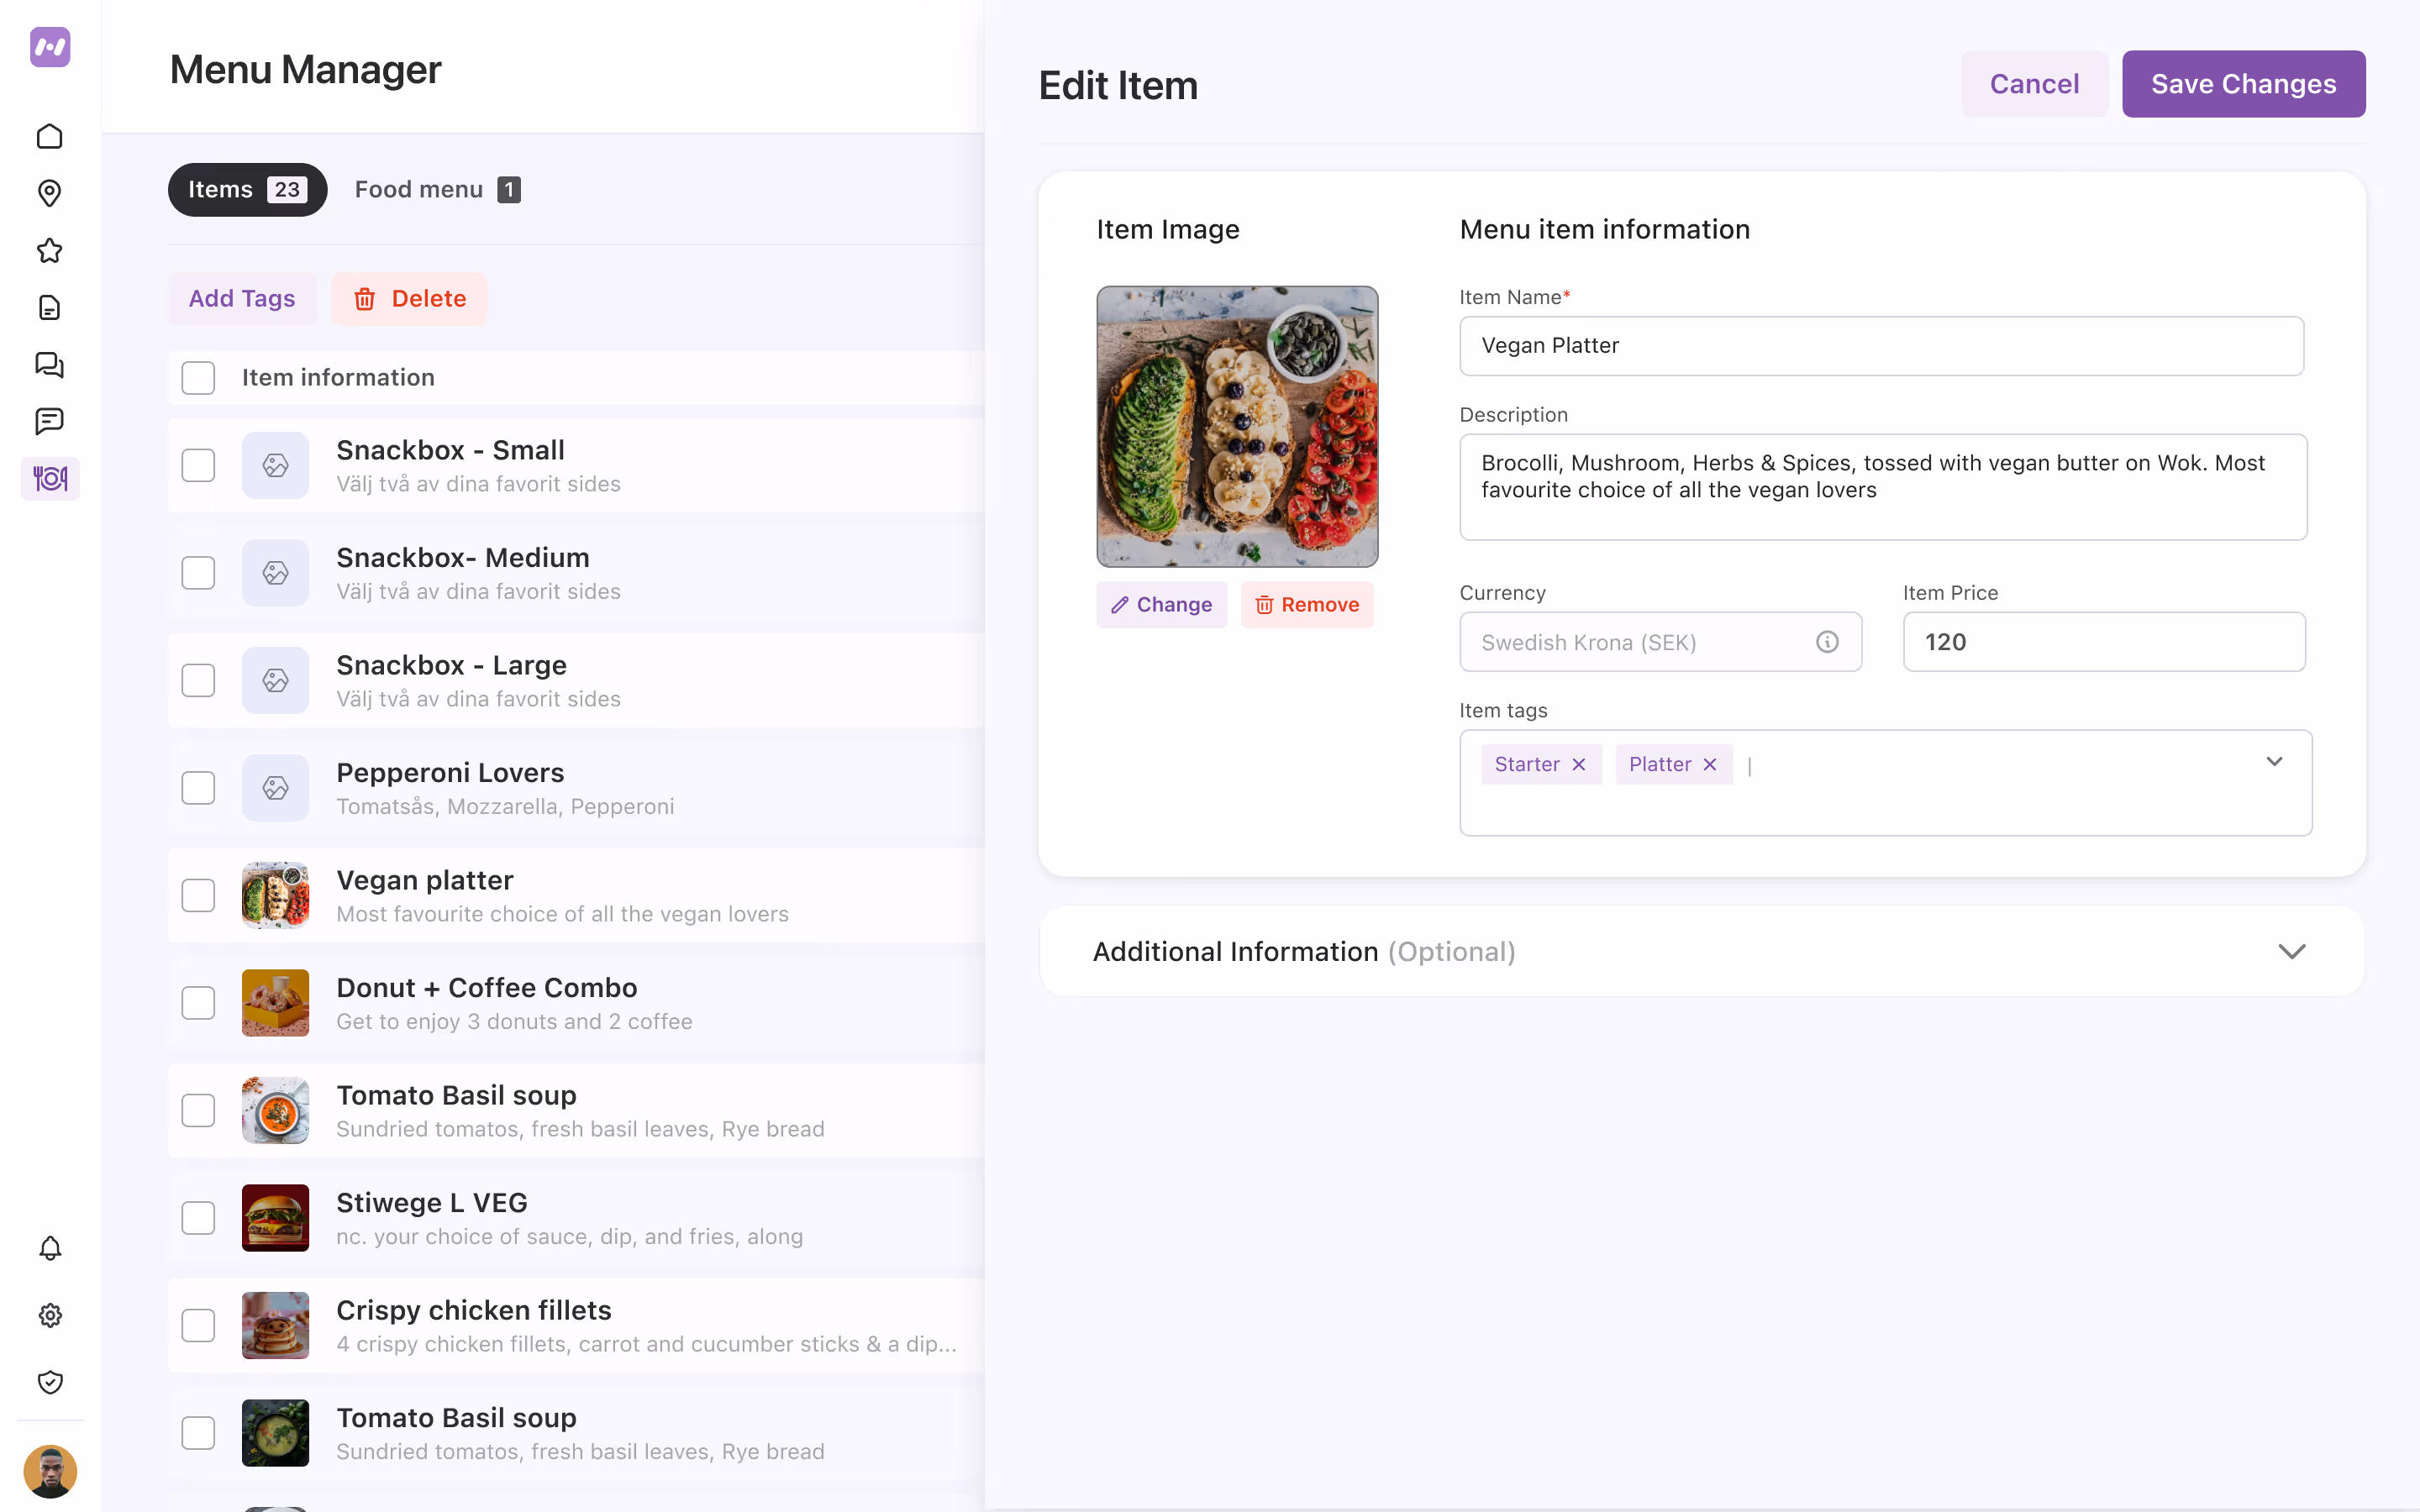Toggle the select-all Item information checkbox
Image resolution: width=2420 pixels, height=1512 pixels.
pyautogui.click(x=198, y=378)
